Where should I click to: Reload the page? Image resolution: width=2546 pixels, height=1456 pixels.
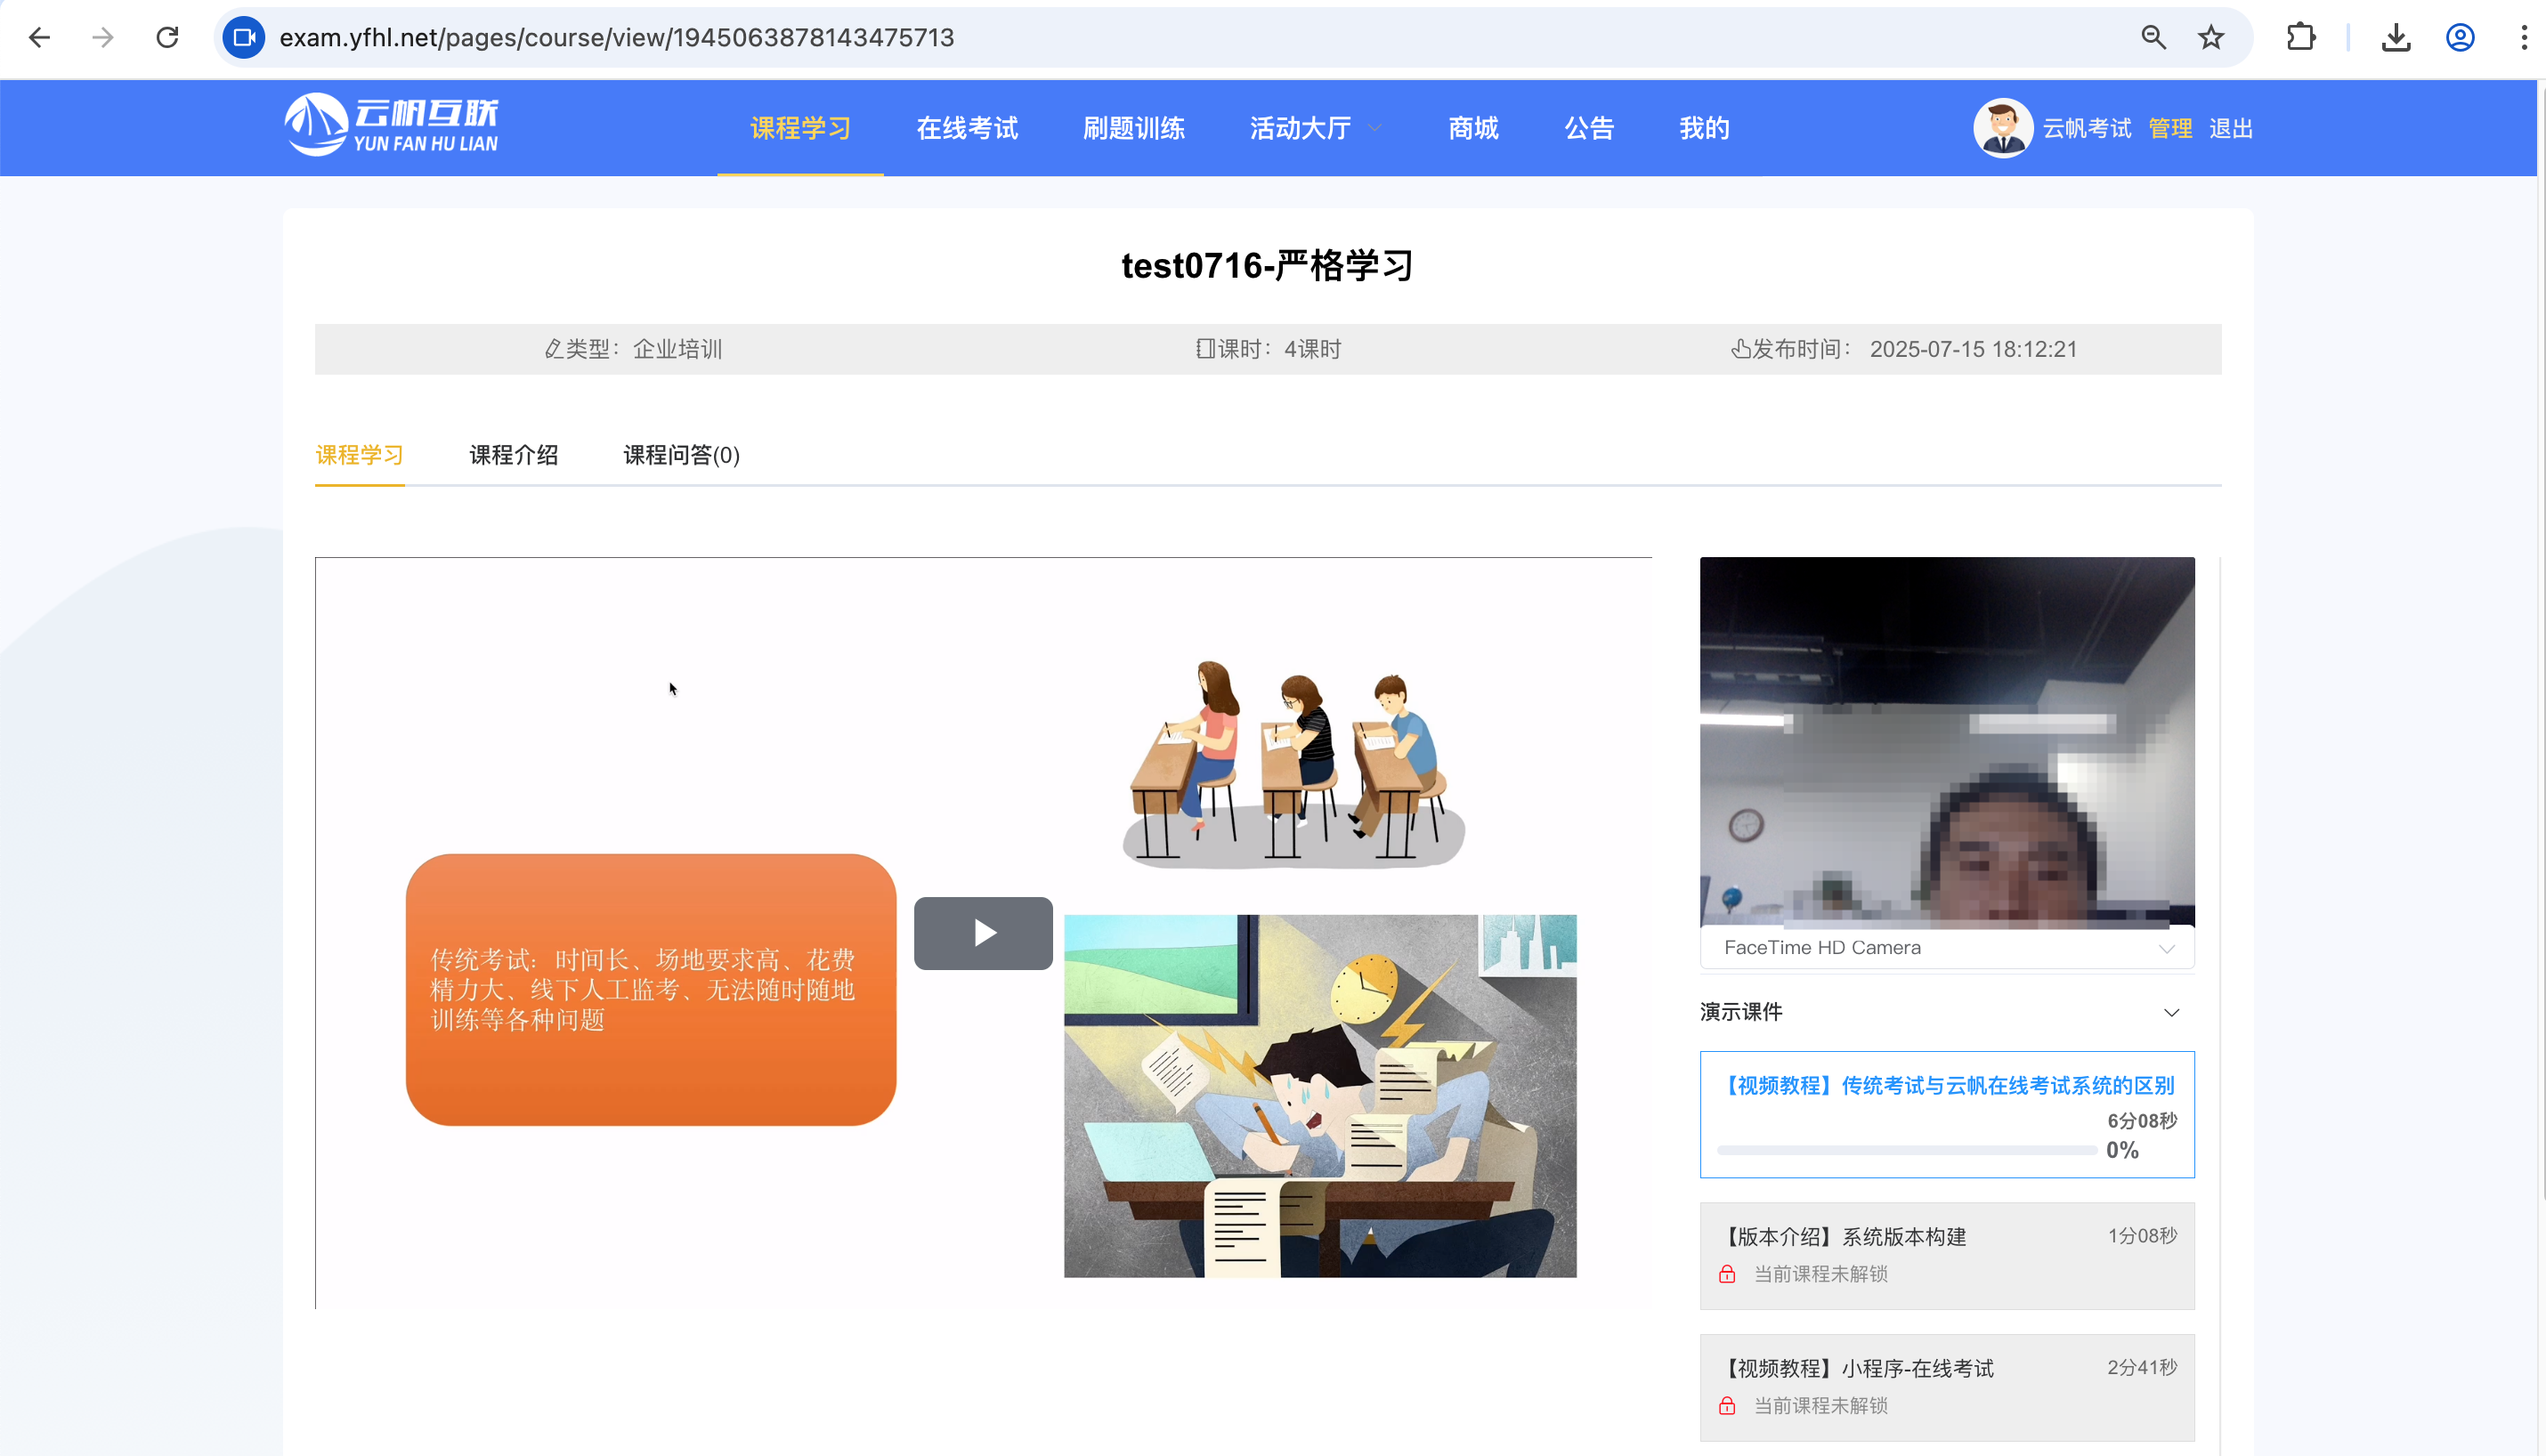click(x=168, y=38)
